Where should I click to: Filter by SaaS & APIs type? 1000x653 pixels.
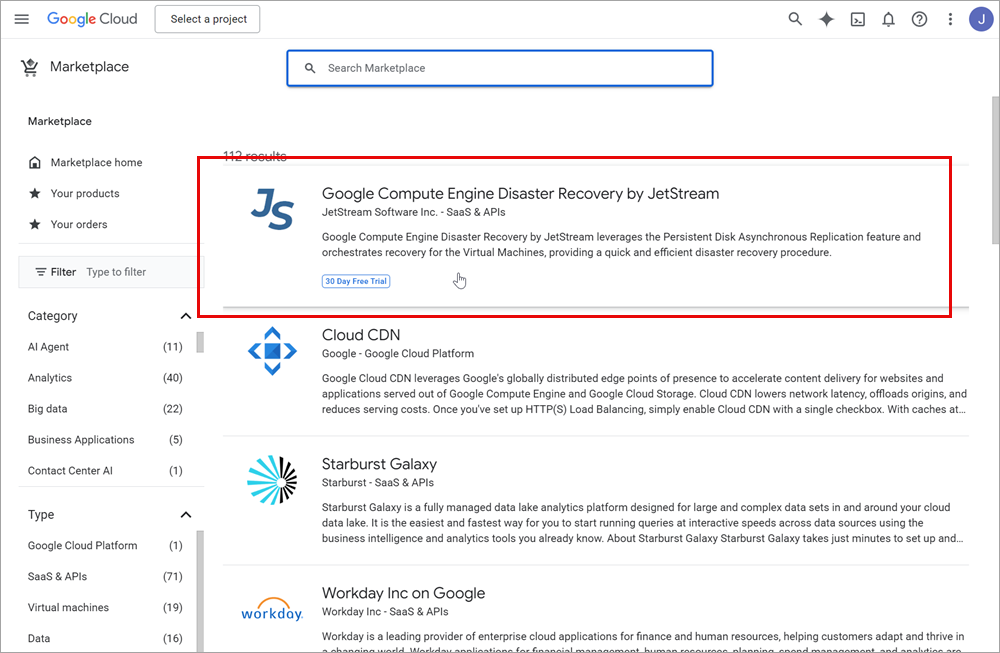point(58,577)
